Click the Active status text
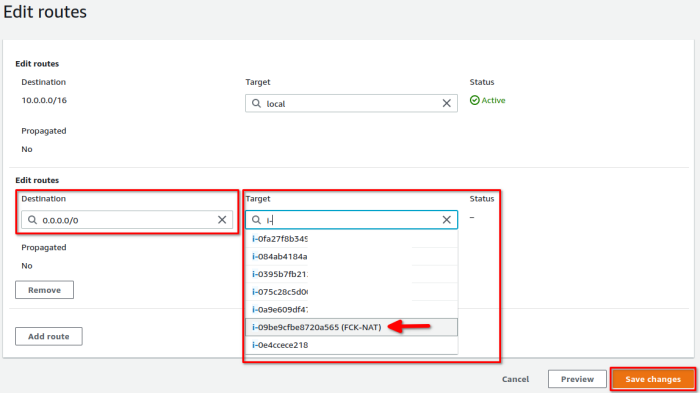This screenshot has width=700, height=393. (x=493, y=100)
